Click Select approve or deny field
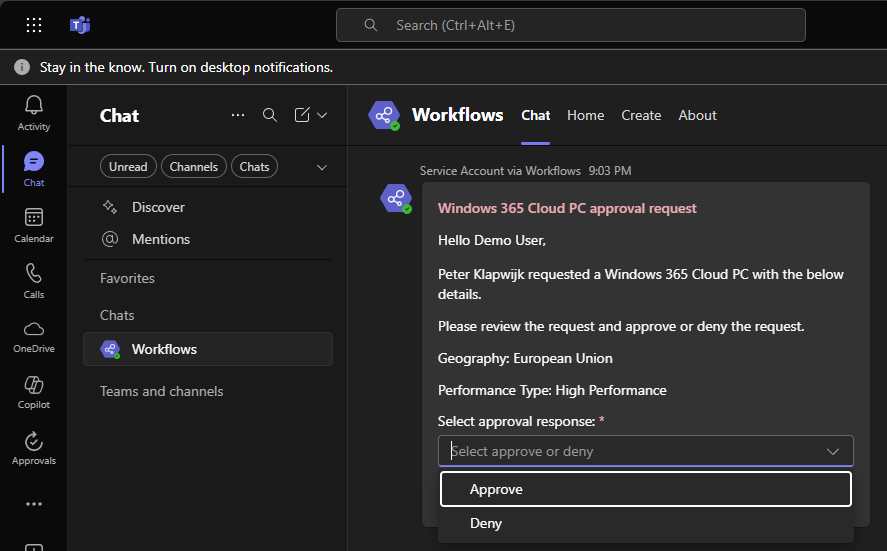Image resolution: width=887 pixels, height=551 pixels. 645,451
